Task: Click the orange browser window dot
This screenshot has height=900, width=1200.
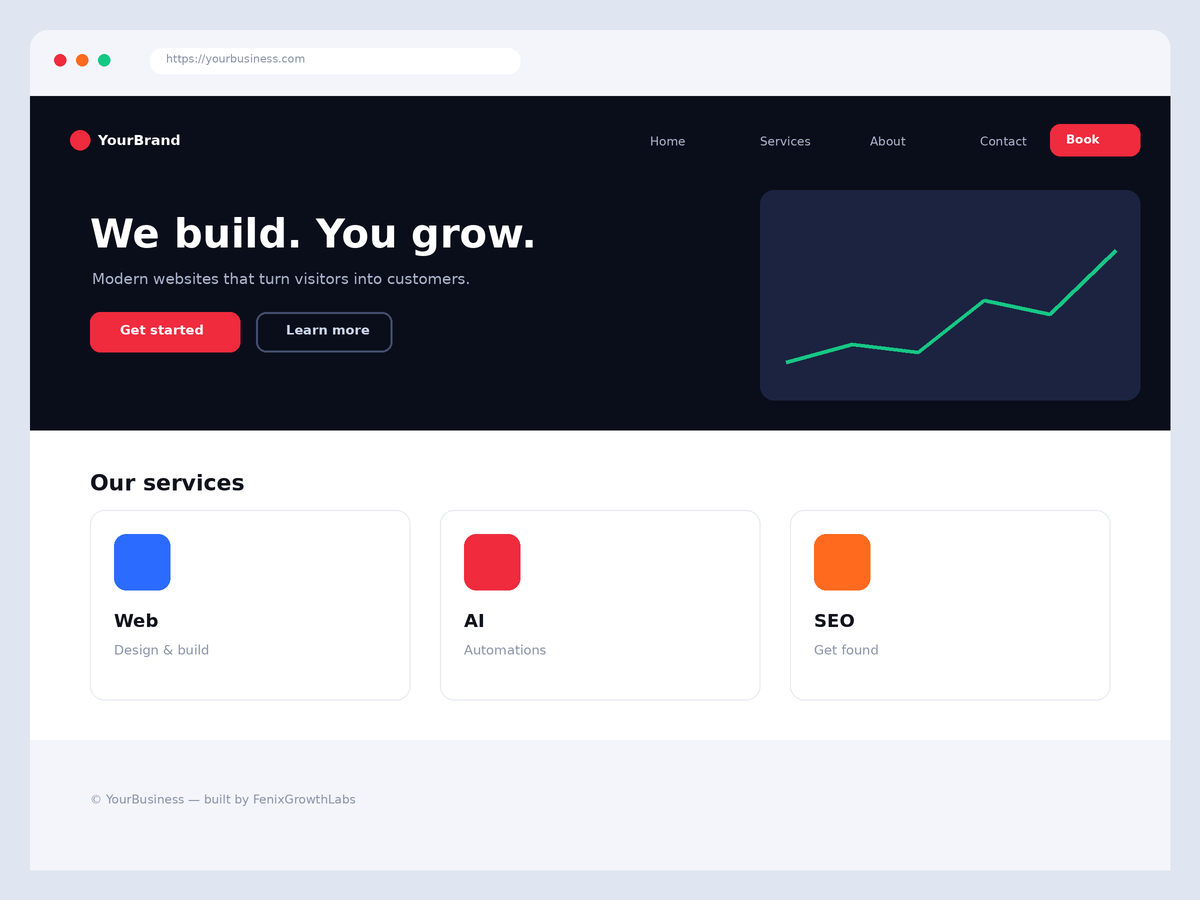Action: pos(82,60)
